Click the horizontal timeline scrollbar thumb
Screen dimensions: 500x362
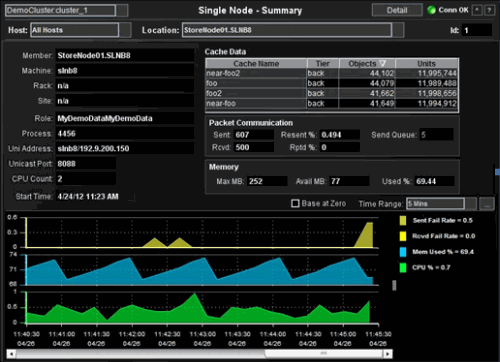click(324, 354)
